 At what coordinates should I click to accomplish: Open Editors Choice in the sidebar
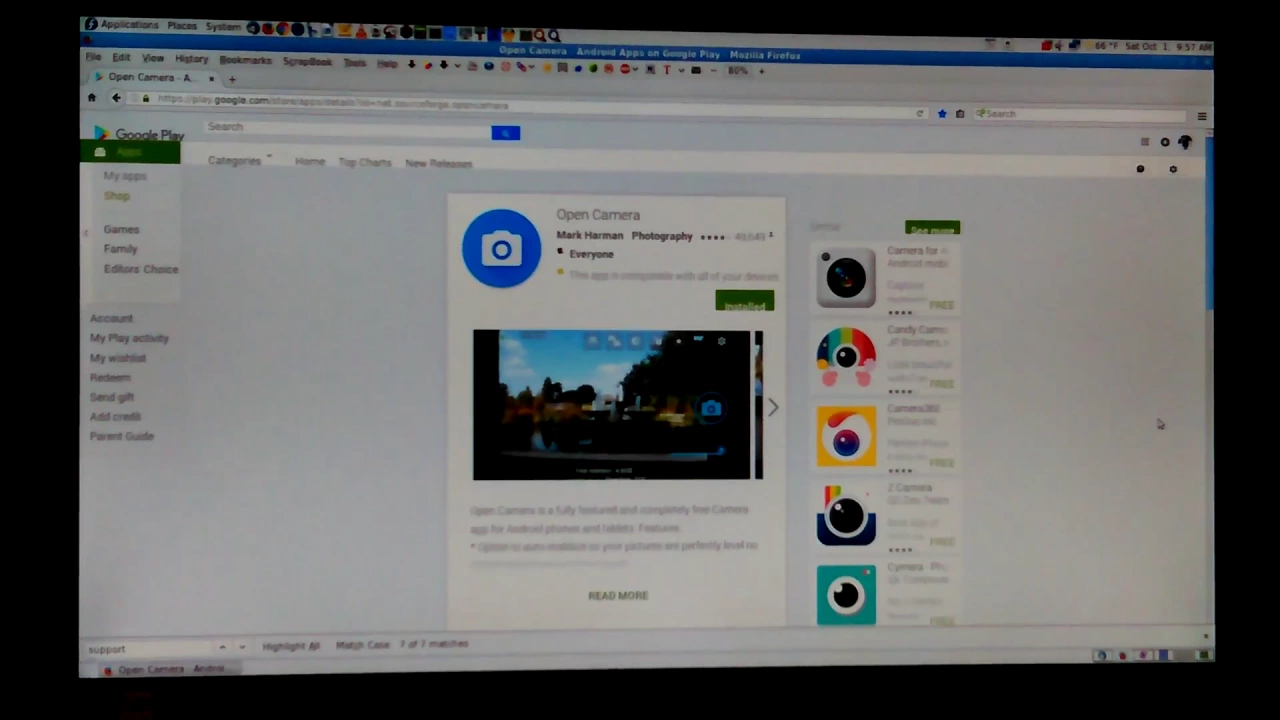141,269
